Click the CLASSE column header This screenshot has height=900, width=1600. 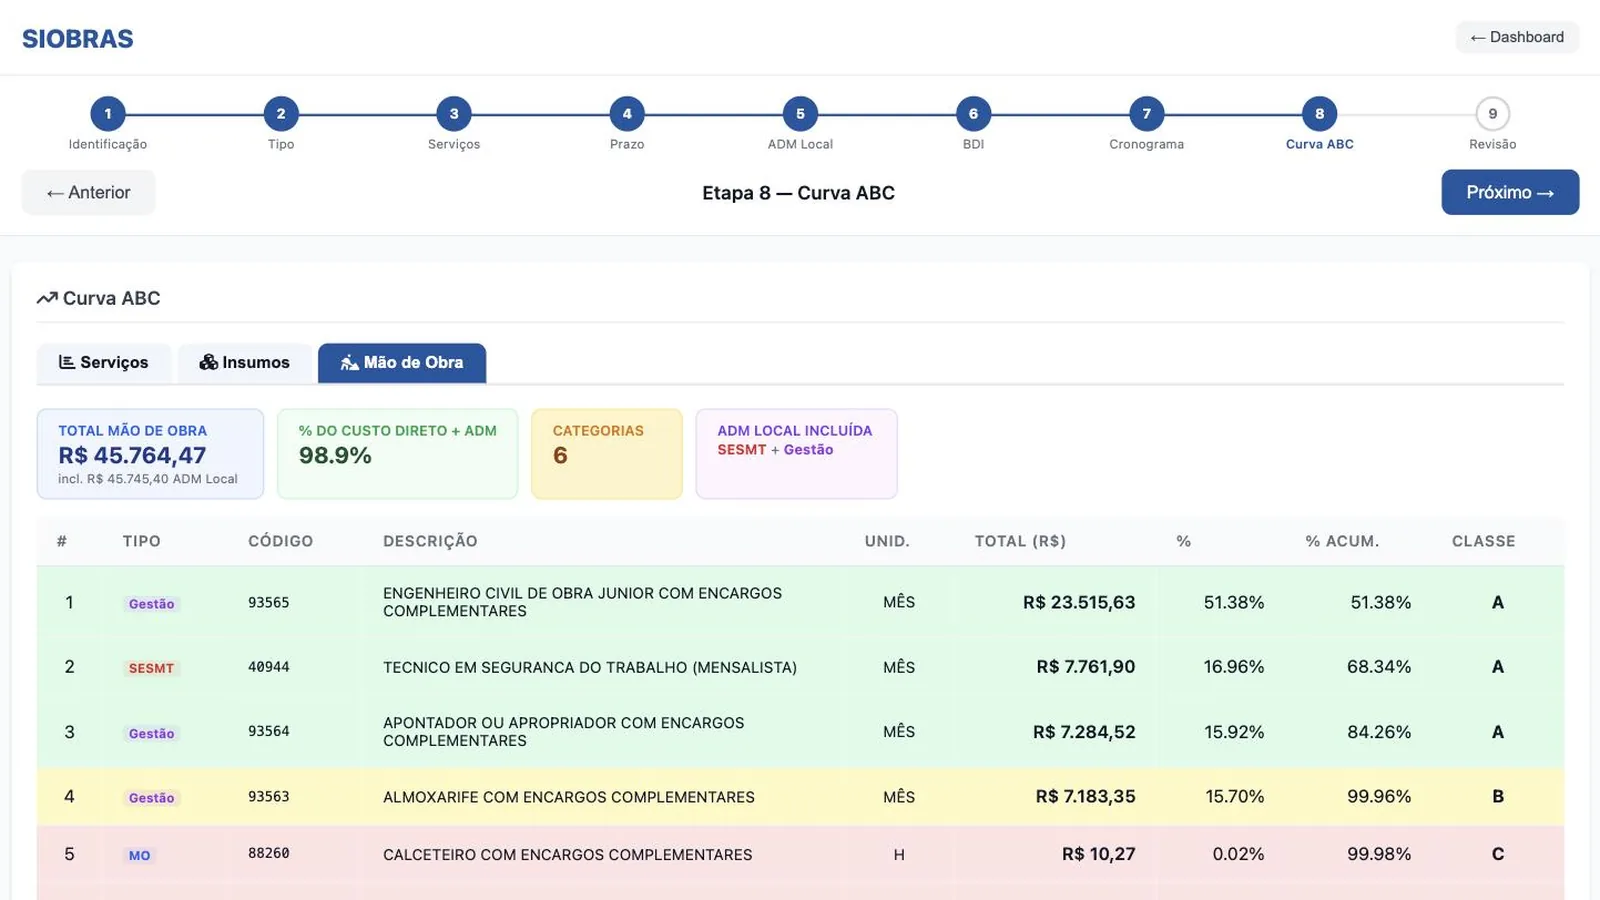(1484, 541)
